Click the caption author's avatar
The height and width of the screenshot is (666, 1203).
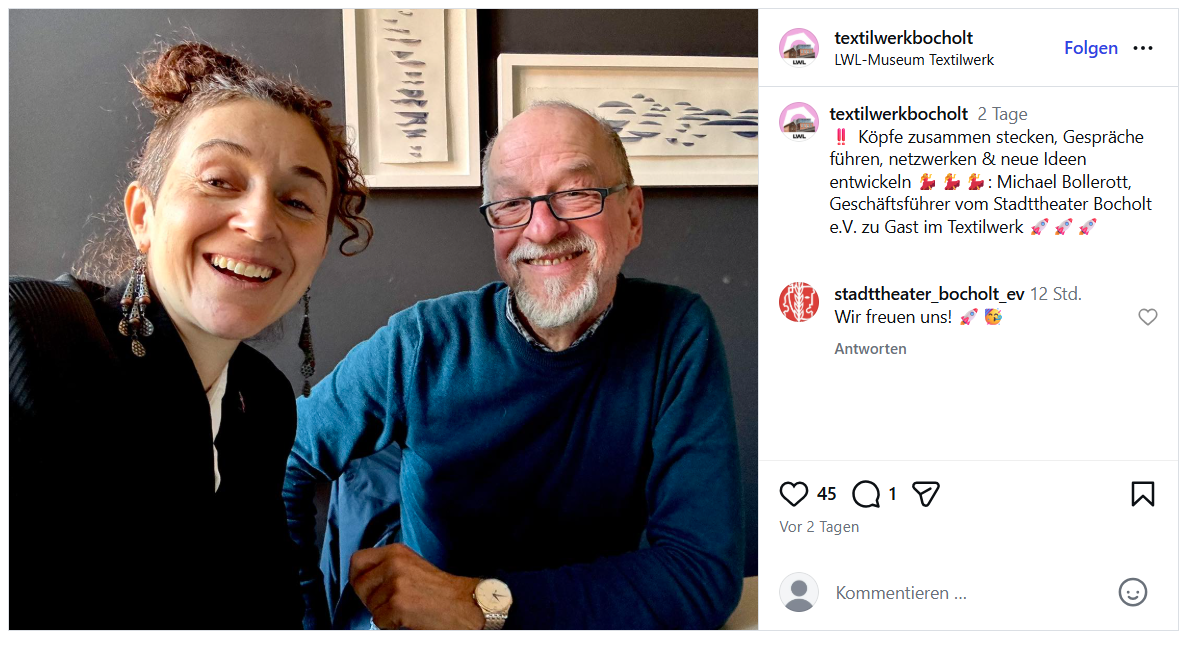[799, 122]
